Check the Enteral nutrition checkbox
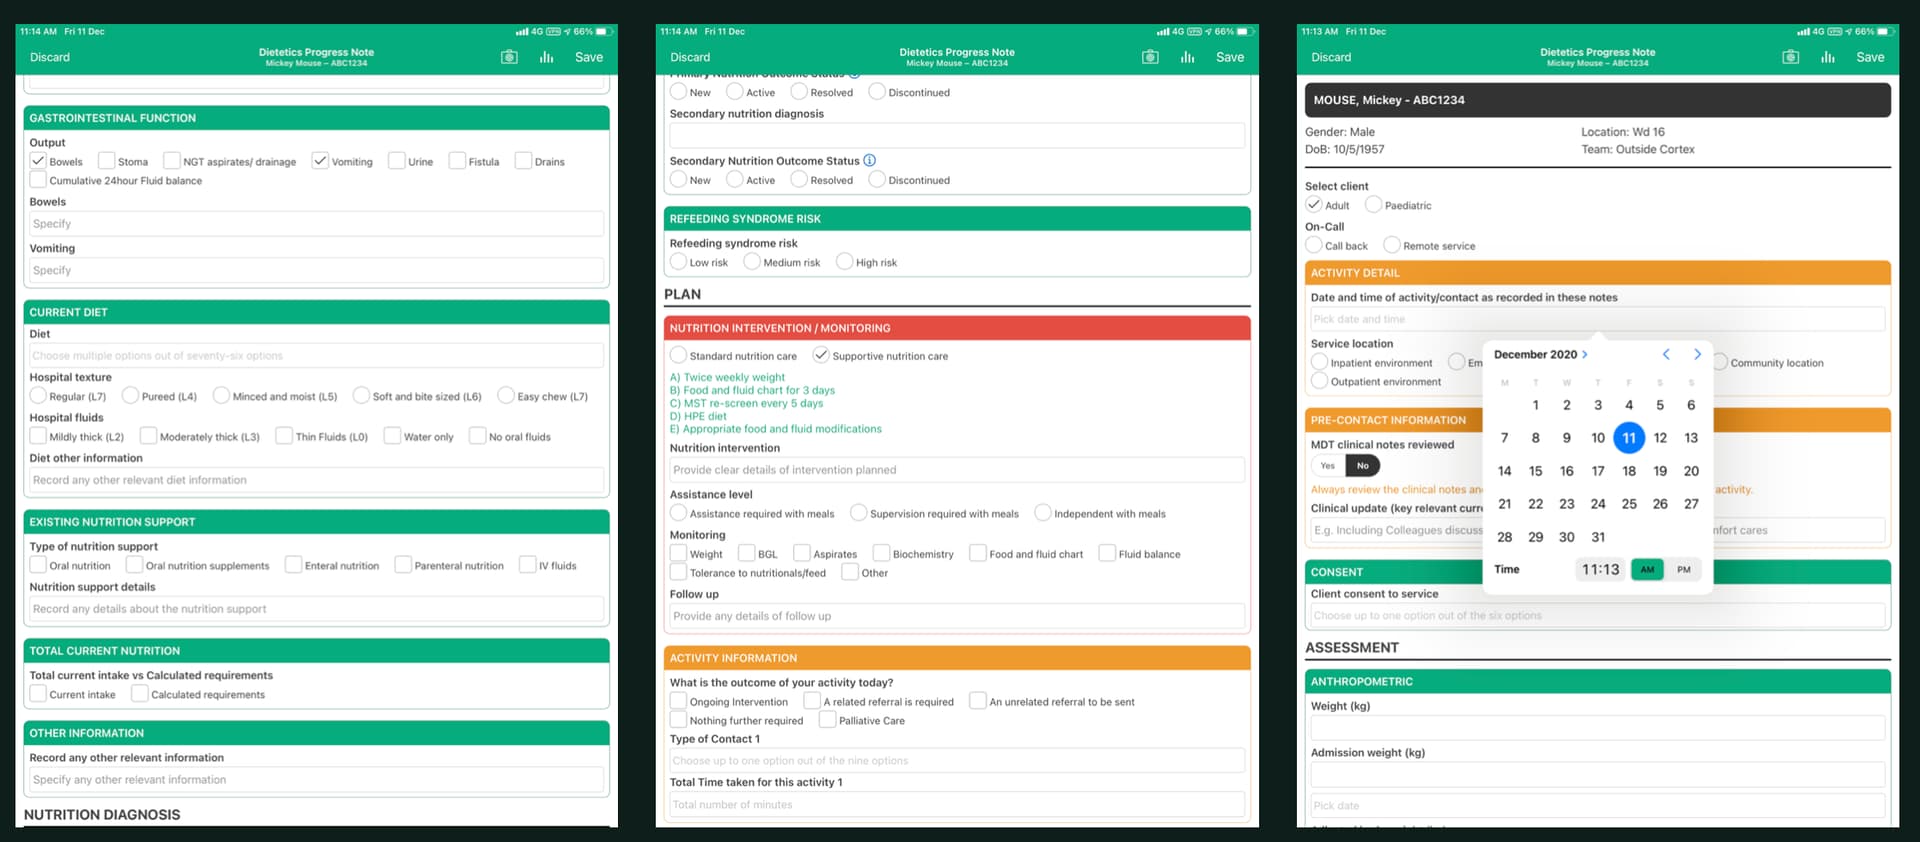 click(294, 565)
